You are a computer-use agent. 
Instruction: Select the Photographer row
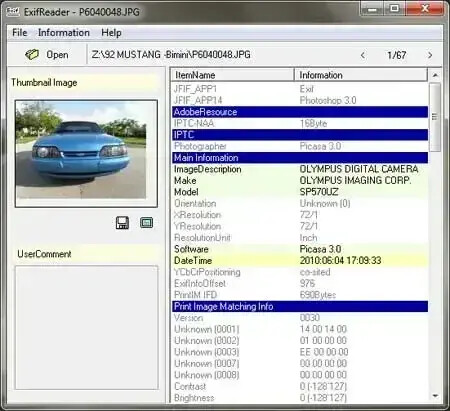pyautogui.click(x=300, y=146)
